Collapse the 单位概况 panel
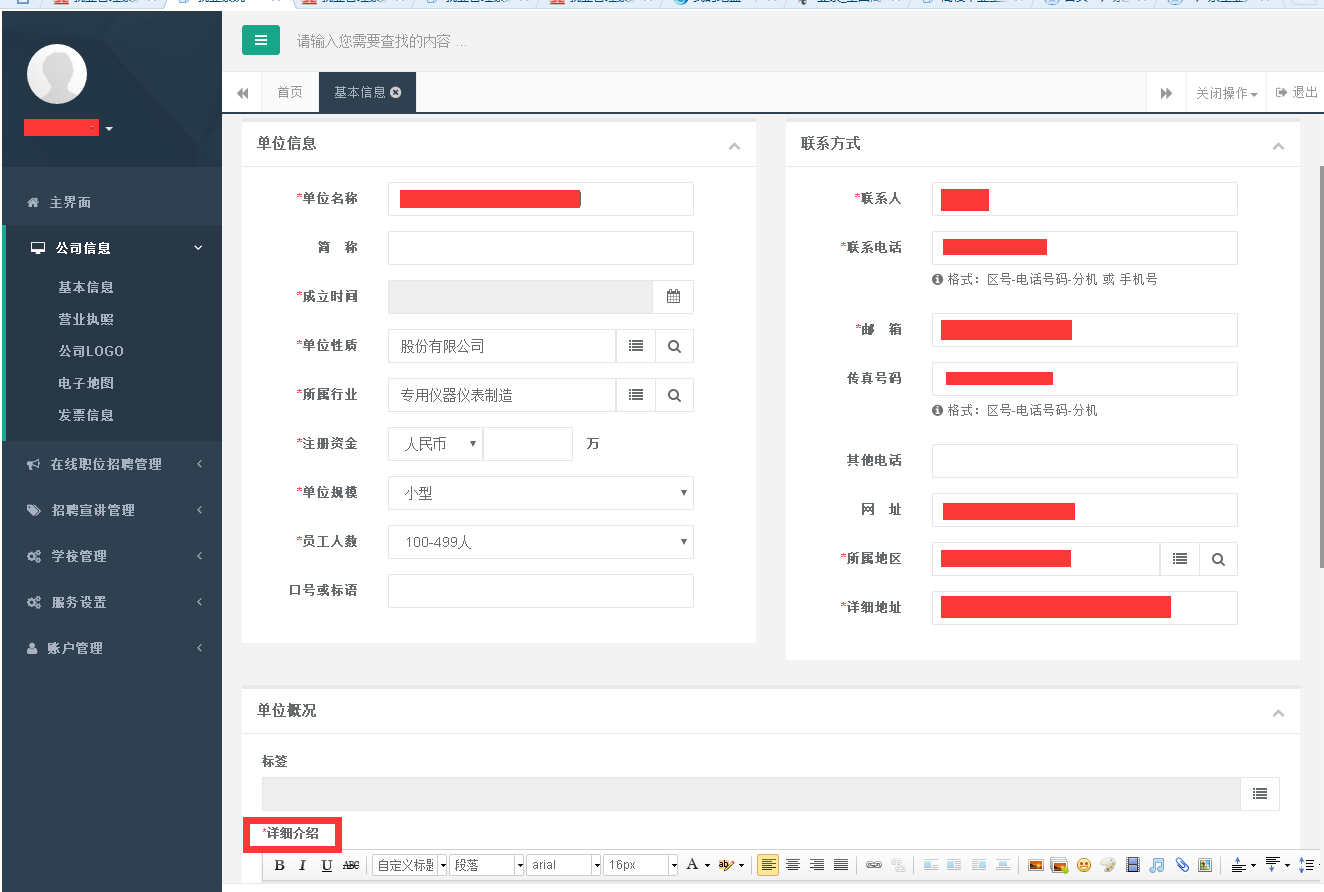The width and height of the screenshot is (1324, 892). [1278, 713]
